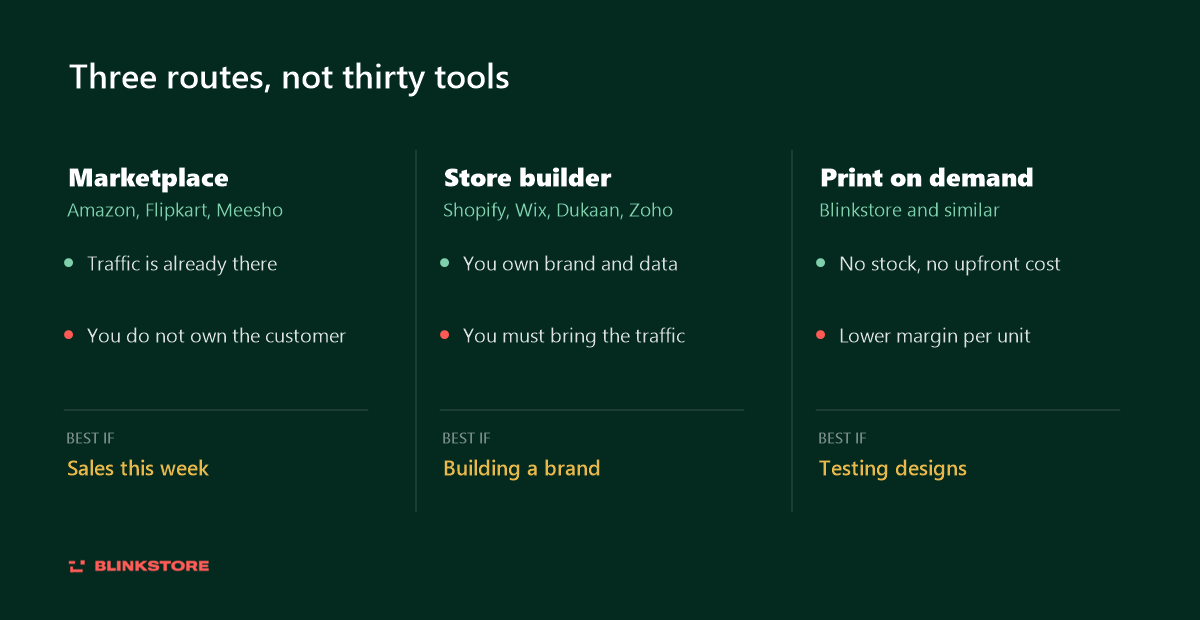
Task: Click the BLINKSTORE brand name text
Action: click(152, 566)
